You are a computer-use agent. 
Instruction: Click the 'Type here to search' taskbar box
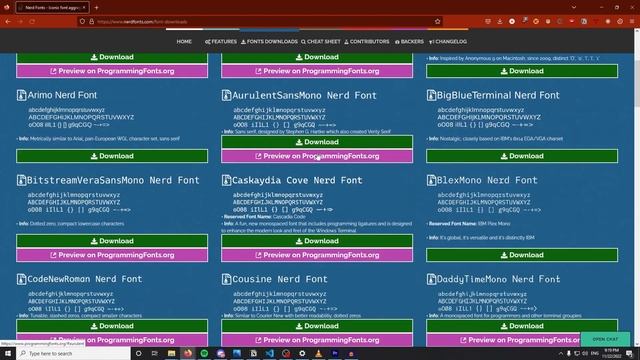click(x=73, y=353)
